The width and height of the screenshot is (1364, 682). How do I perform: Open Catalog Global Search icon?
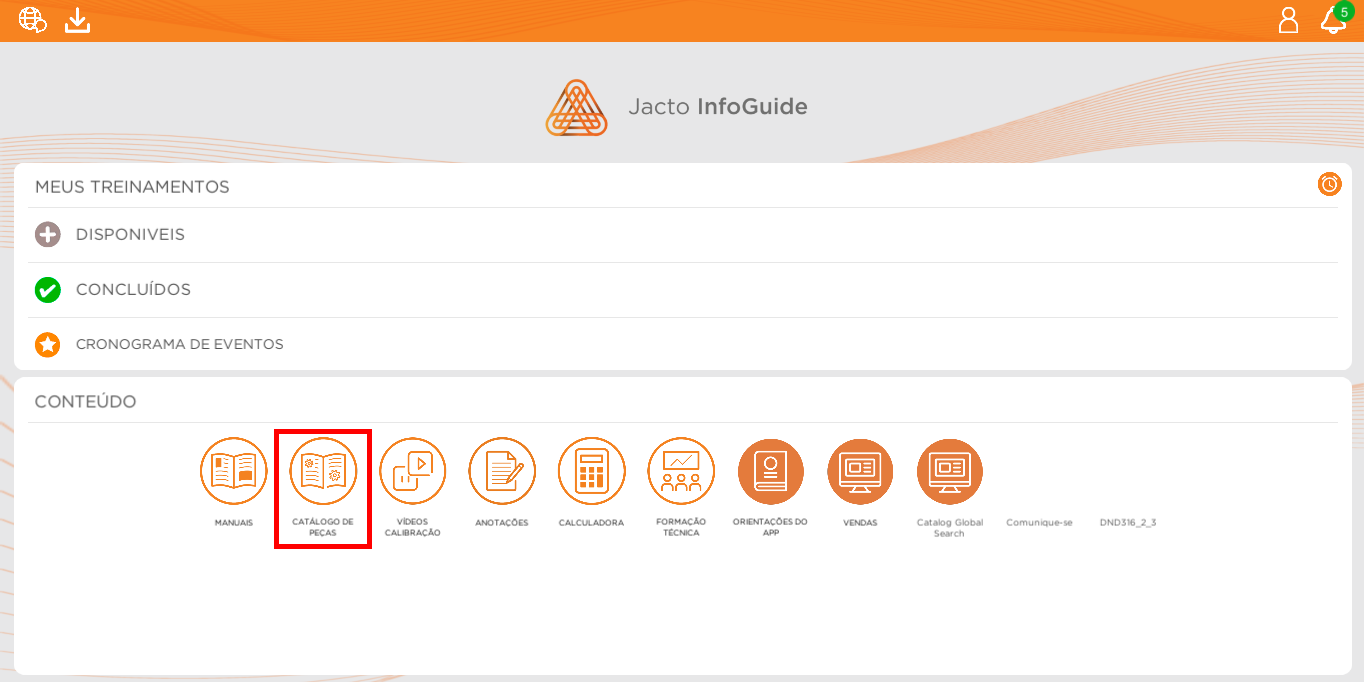(x=949, y=471)
